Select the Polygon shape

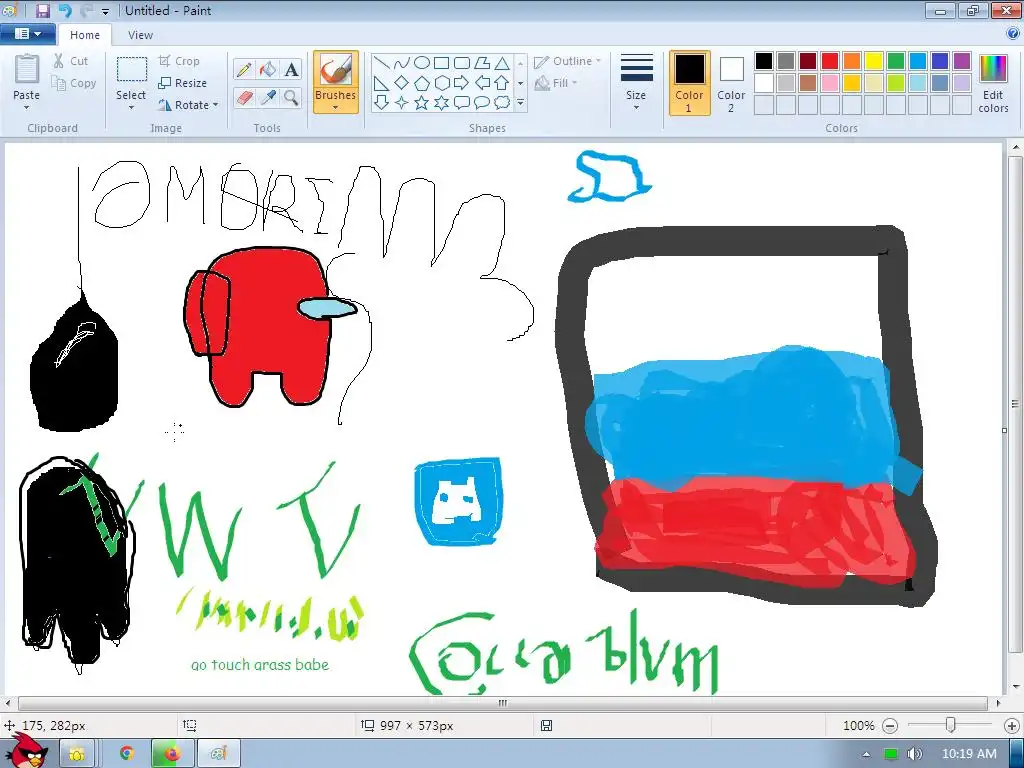[x=482, y=63]
